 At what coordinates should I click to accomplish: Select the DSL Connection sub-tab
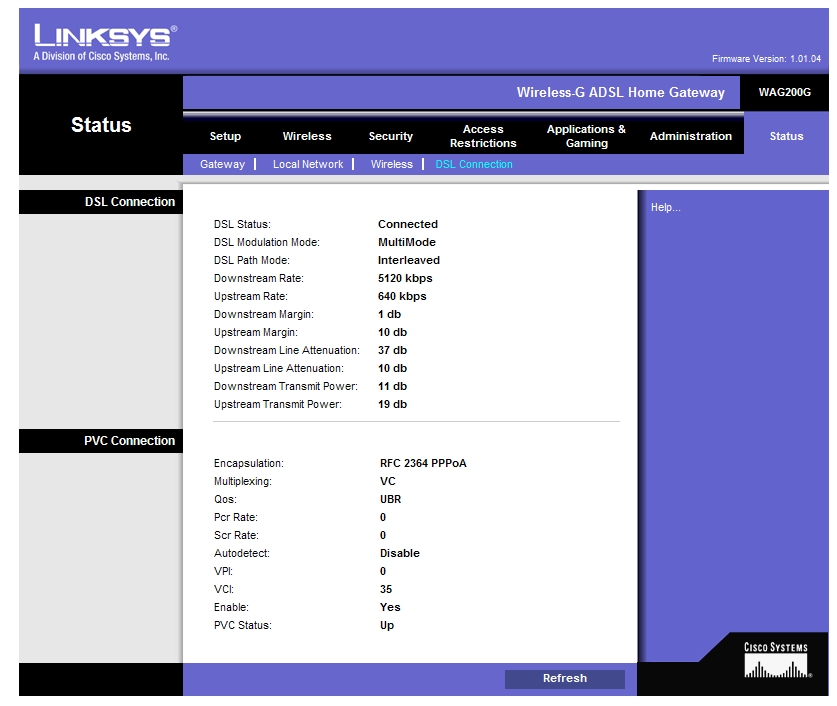coord(474,164)
